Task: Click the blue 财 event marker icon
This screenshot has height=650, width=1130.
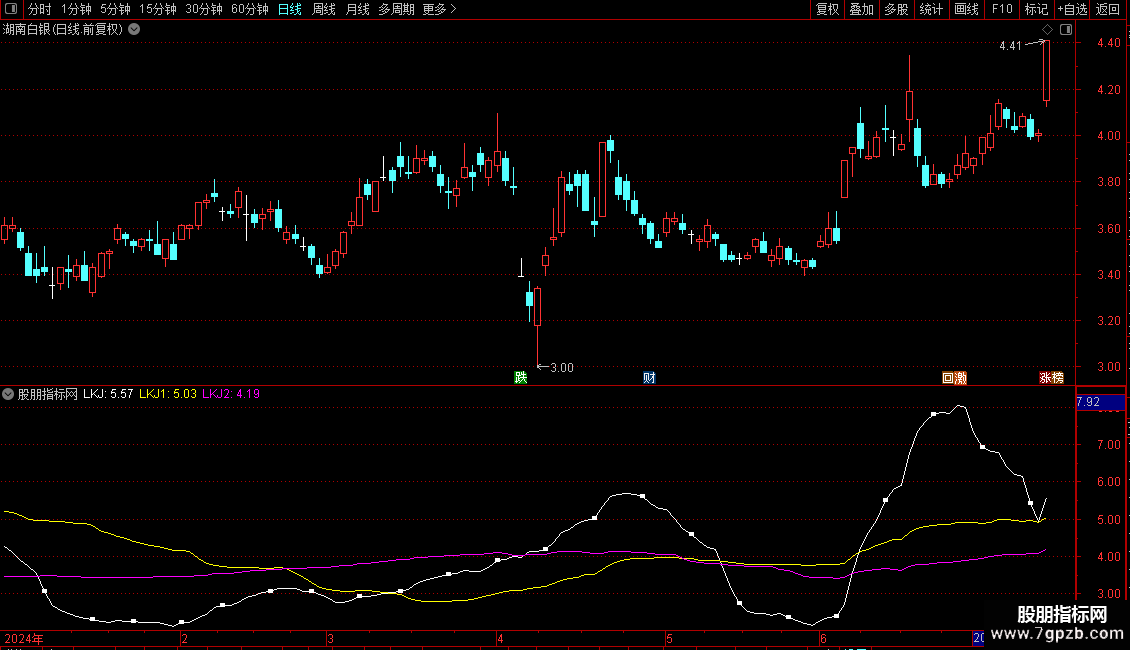Action: click(649, 378)
